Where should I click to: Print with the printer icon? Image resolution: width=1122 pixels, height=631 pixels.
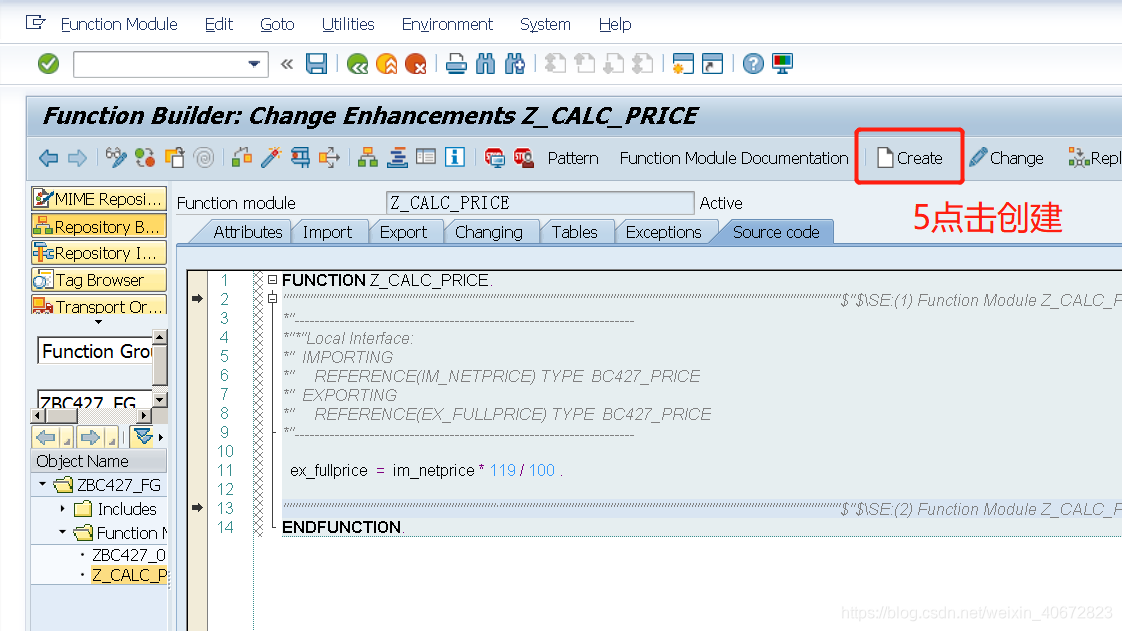point(456,64)
